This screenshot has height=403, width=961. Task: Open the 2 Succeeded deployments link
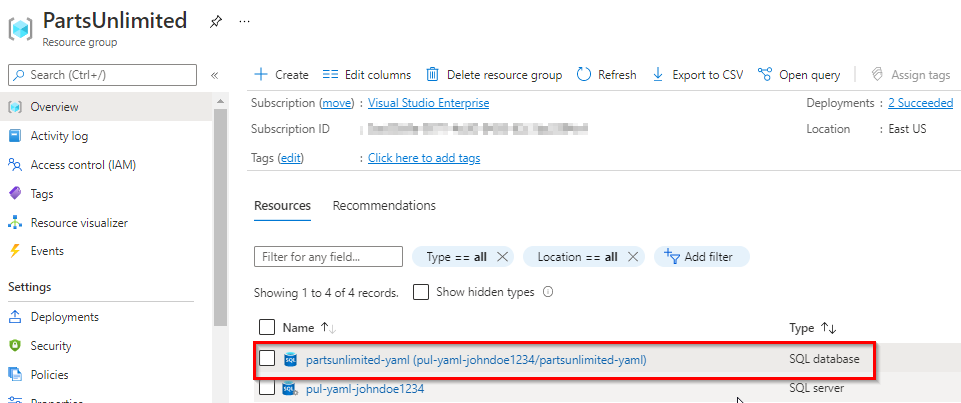[x=921, y=104]
